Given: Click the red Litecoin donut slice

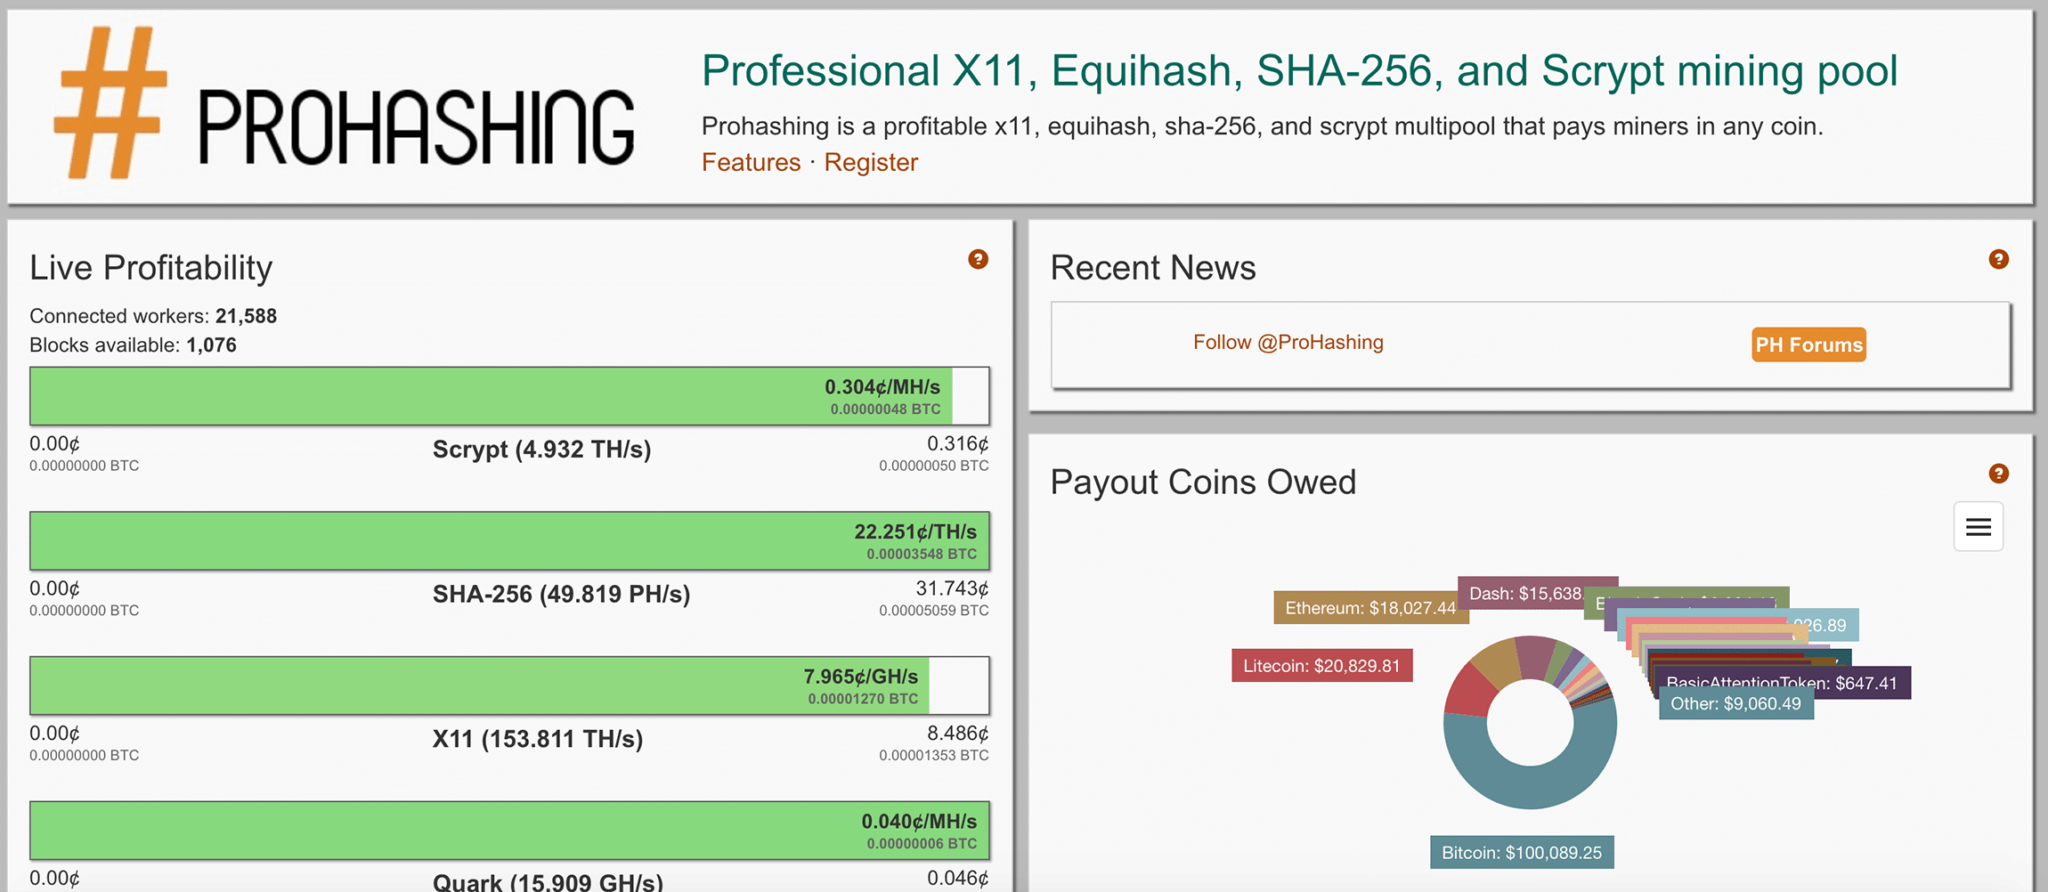Looking at the screenshot, I should coord(1468,690).
